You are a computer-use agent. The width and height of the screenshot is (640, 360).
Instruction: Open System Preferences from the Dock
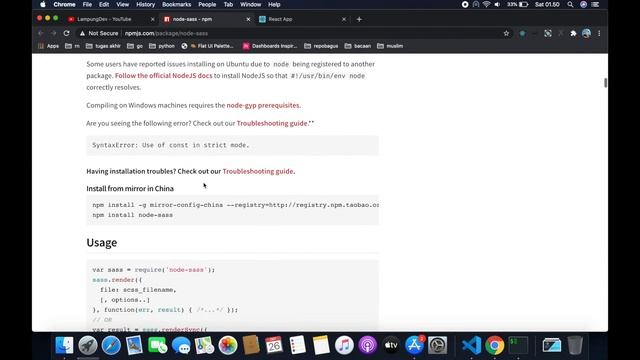click(x=438, y=345)
